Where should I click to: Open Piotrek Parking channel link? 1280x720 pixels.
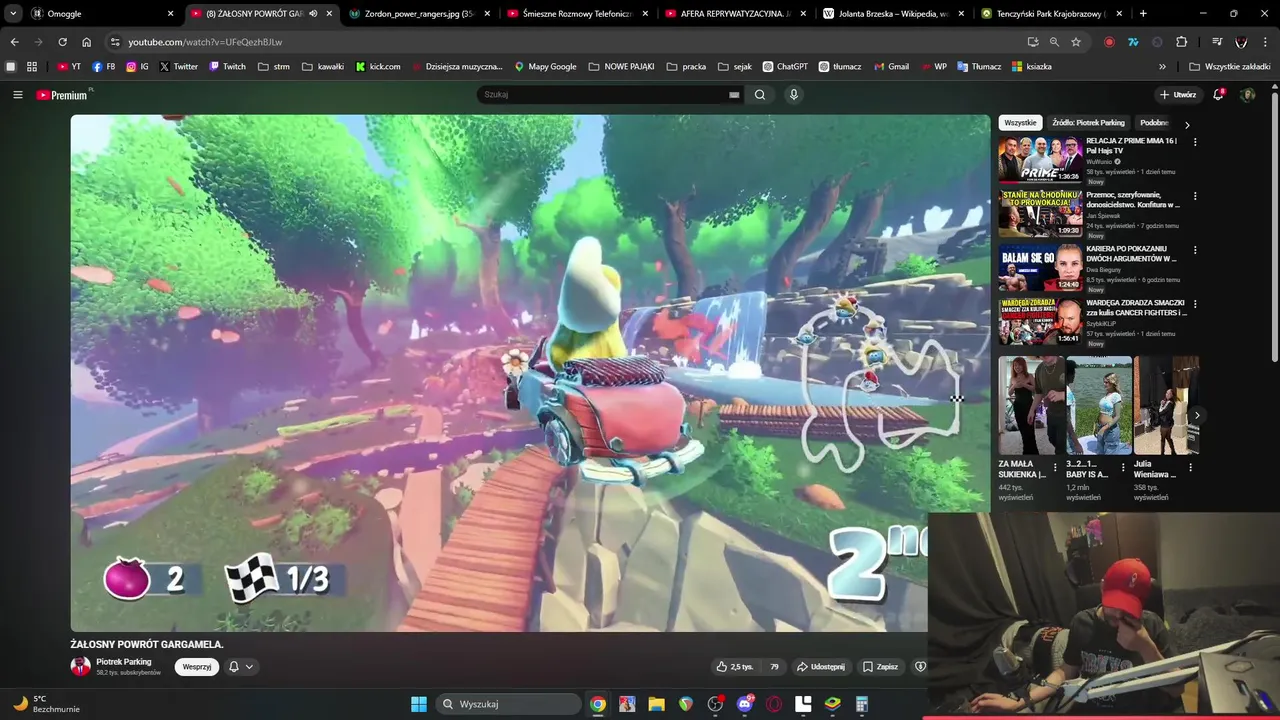click(124, 662)
